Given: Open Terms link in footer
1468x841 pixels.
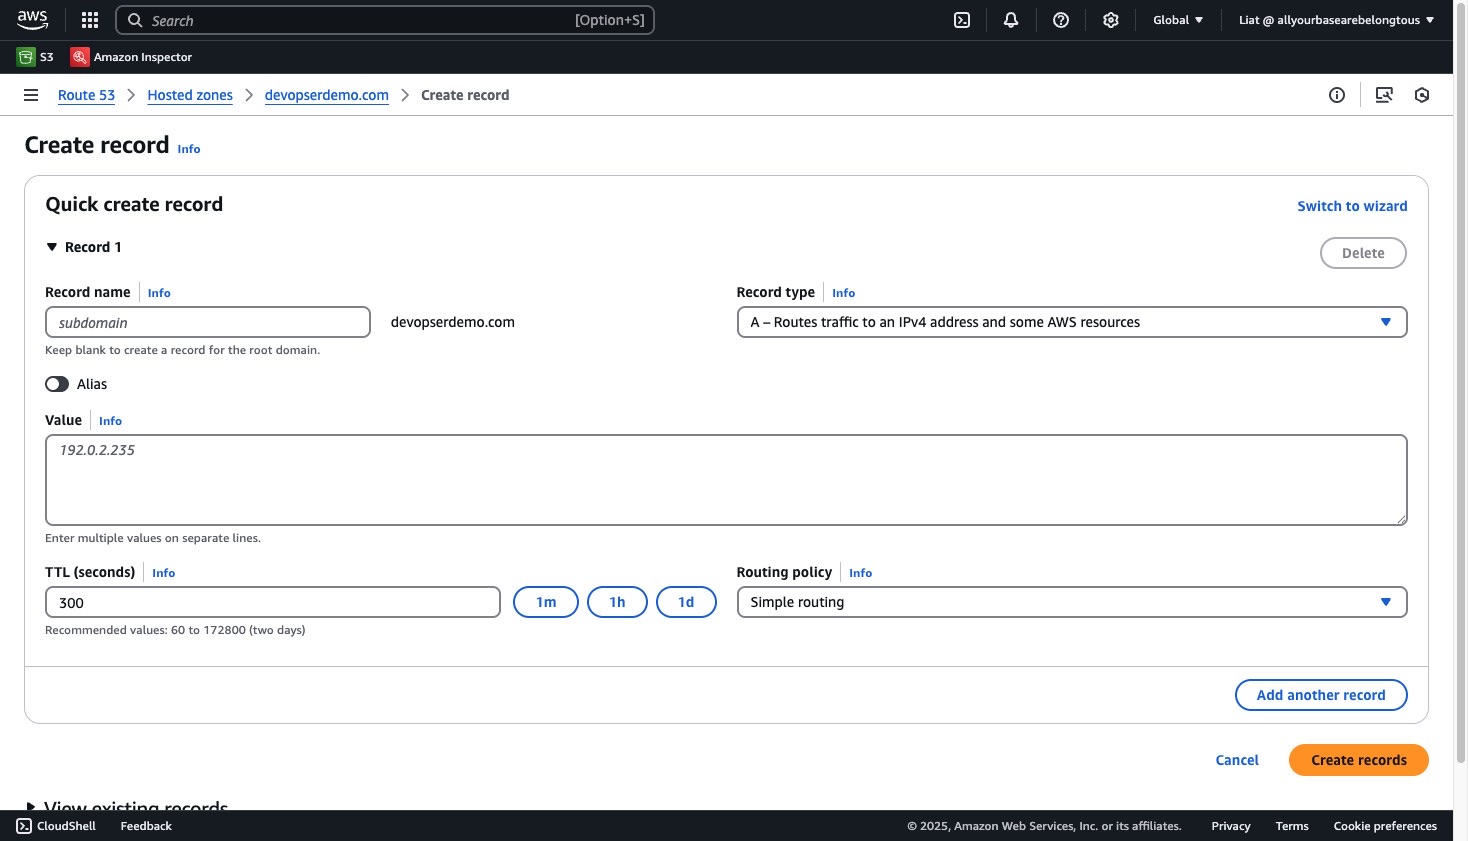Looking at the screenshot, I should 1292,826.
